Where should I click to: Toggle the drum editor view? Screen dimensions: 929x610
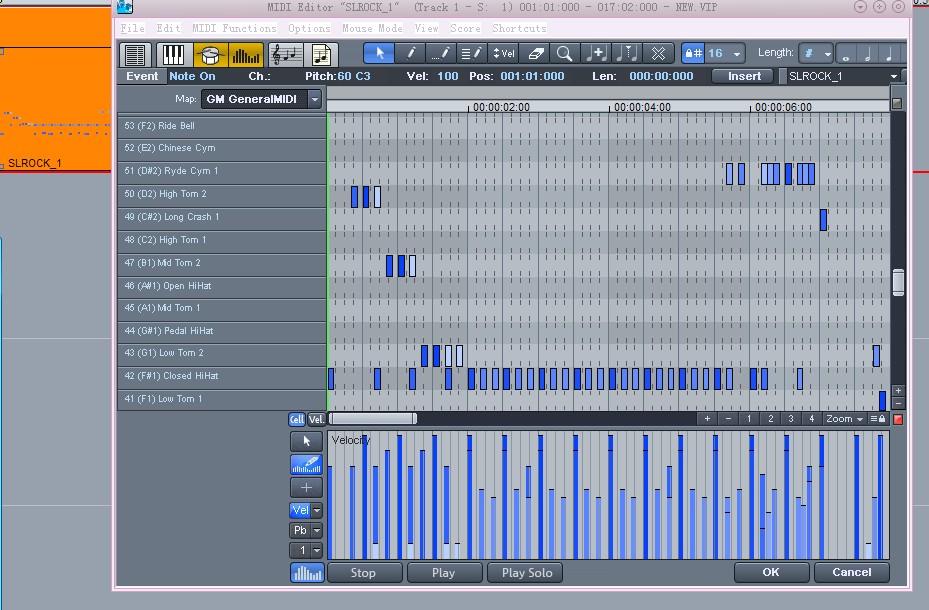210,54
